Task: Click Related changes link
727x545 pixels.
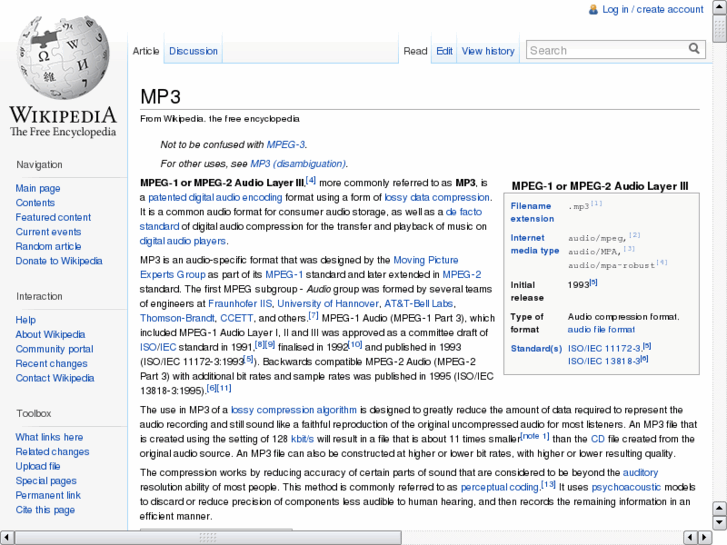Action: coord(52,452)
